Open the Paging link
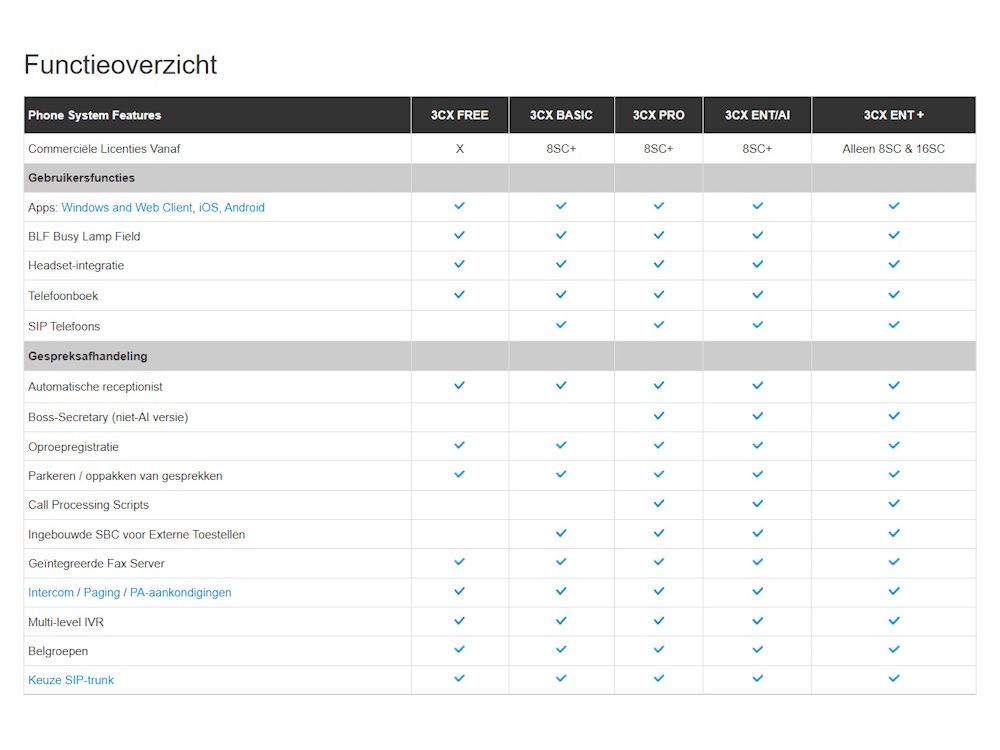The image size is (1000, 750). (102, 592)
